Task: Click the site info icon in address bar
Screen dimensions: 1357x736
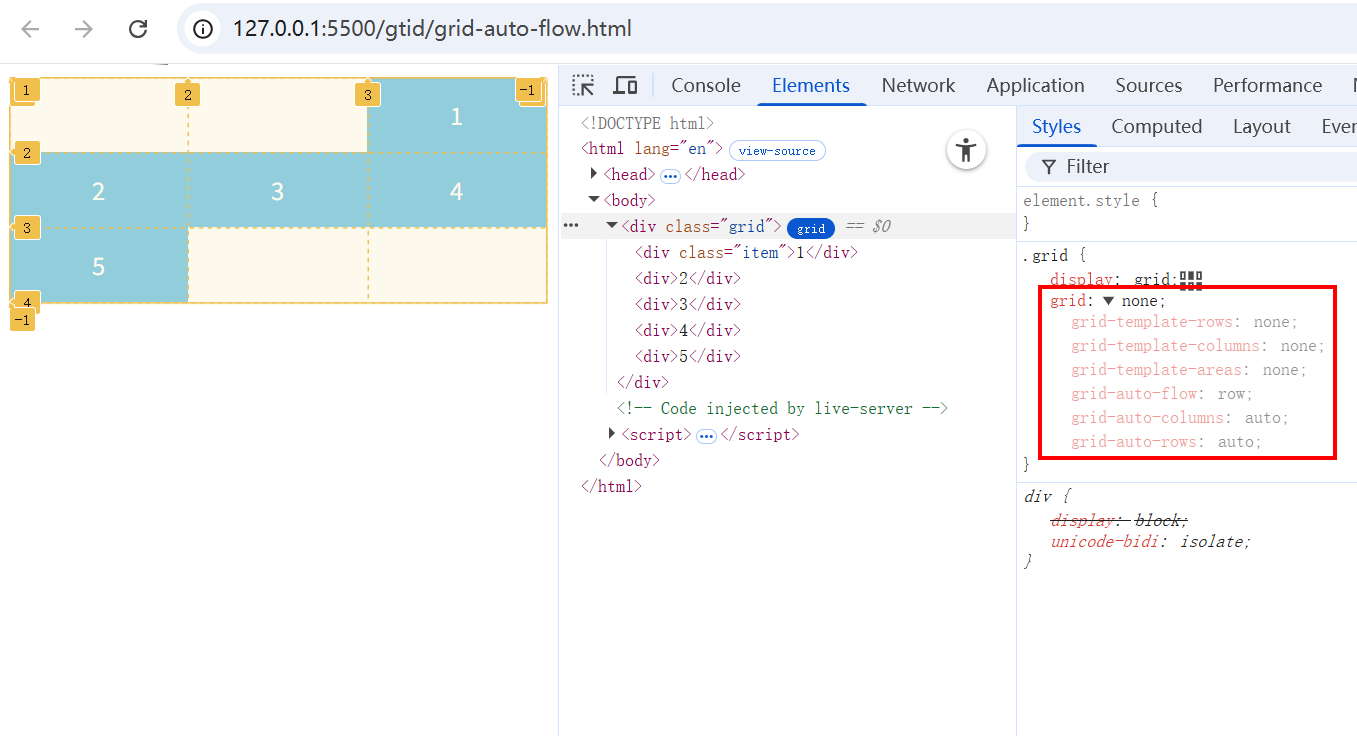Action: point(204,29)
